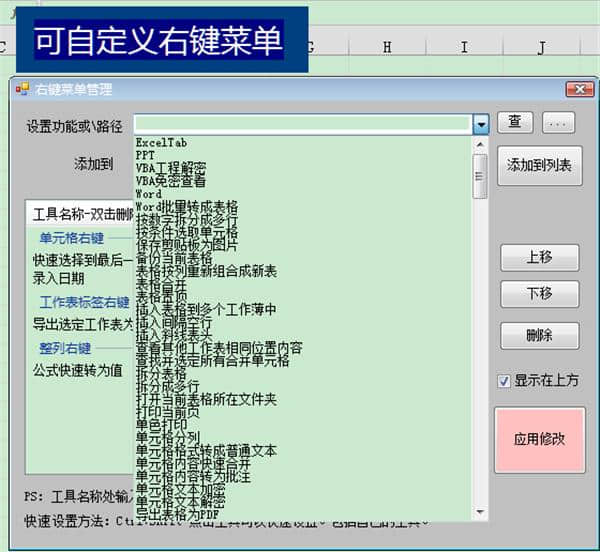Click the 单元格右键 group header
The width and height of the screenshot is (600, 552).
point(72,238)
